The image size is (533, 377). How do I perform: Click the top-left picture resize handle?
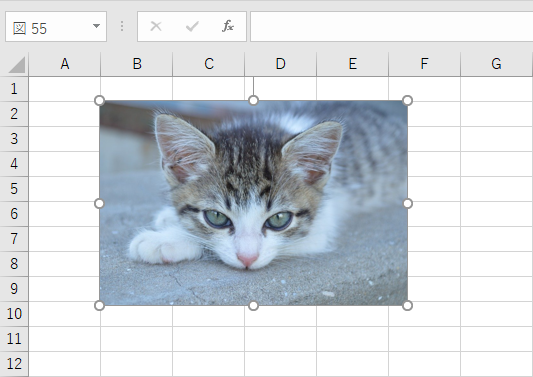click(x=99, y=101)
